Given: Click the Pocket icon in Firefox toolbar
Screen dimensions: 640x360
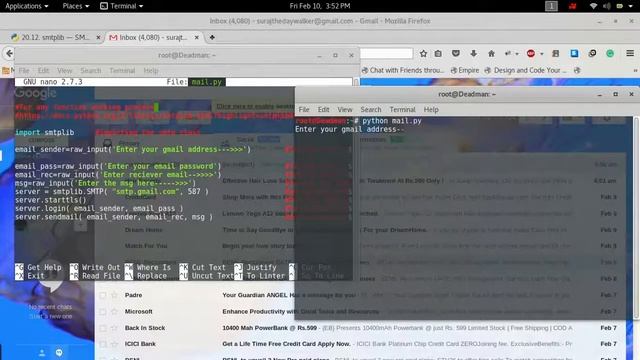Looking at the screenshot, I should click(x=456, y=53).
